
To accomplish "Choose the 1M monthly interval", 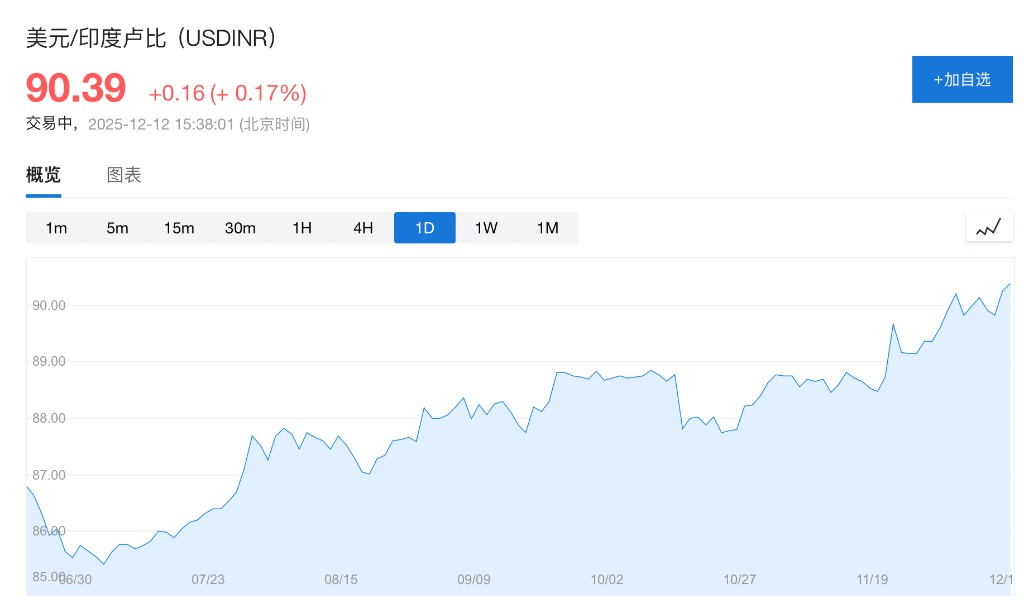I will (x=547, y=228).
